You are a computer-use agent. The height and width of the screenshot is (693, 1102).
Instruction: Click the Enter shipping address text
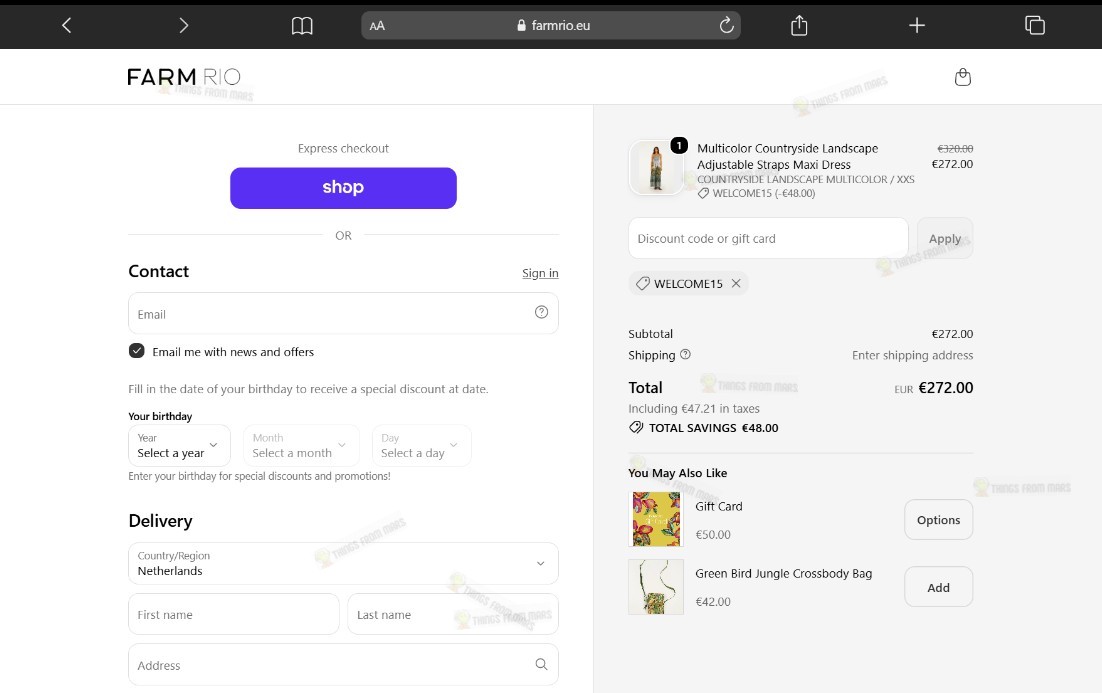tap(912, 356)
